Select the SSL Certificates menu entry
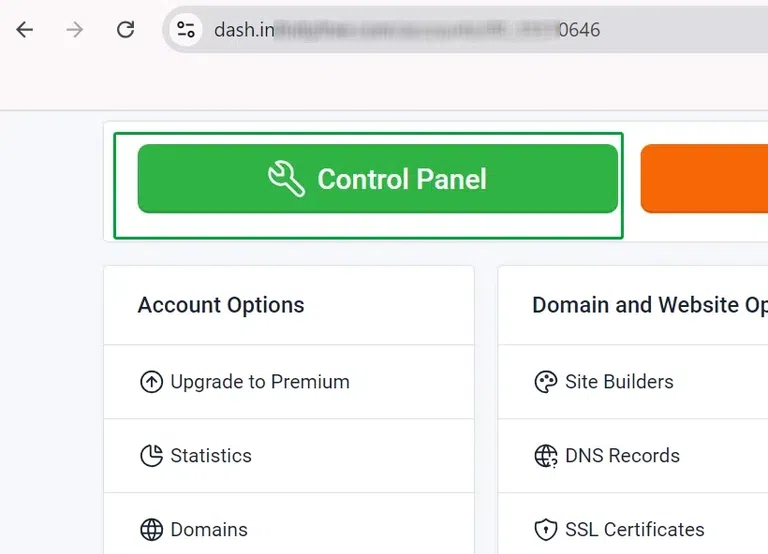The height and width of the screenshot is (554, 768). click(x=634, y=530)
